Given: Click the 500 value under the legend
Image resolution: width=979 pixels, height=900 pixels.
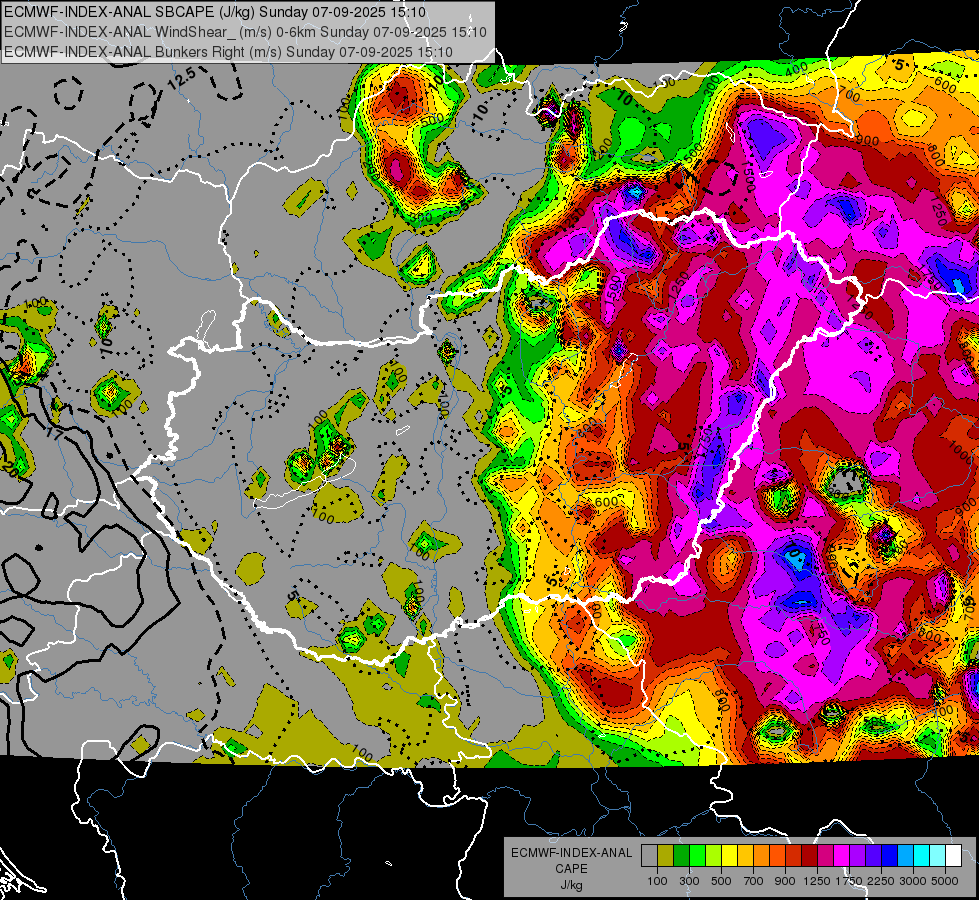Looking at the screenshot, I should tap(721, 881).
